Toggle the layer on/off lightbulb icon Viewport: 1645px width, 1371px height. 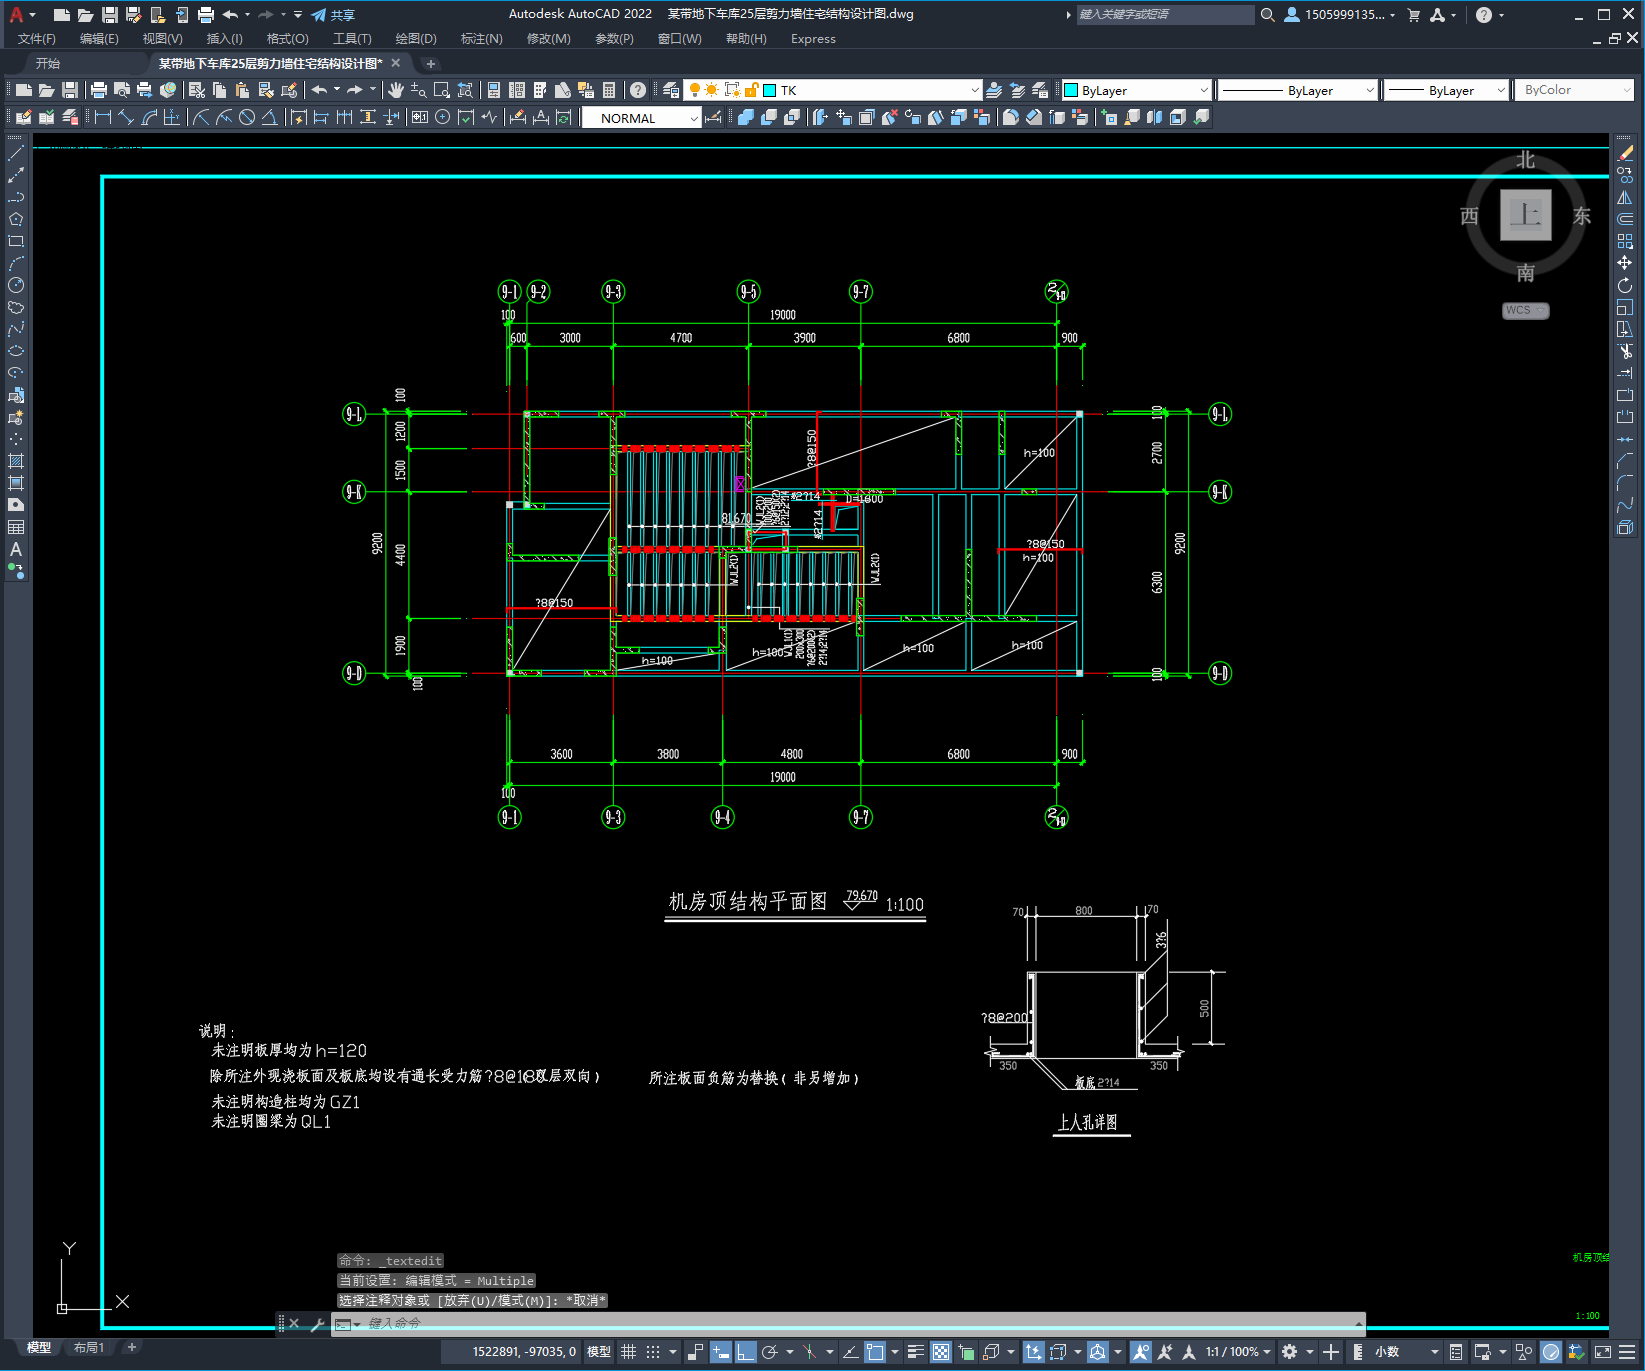click(695, 90)
